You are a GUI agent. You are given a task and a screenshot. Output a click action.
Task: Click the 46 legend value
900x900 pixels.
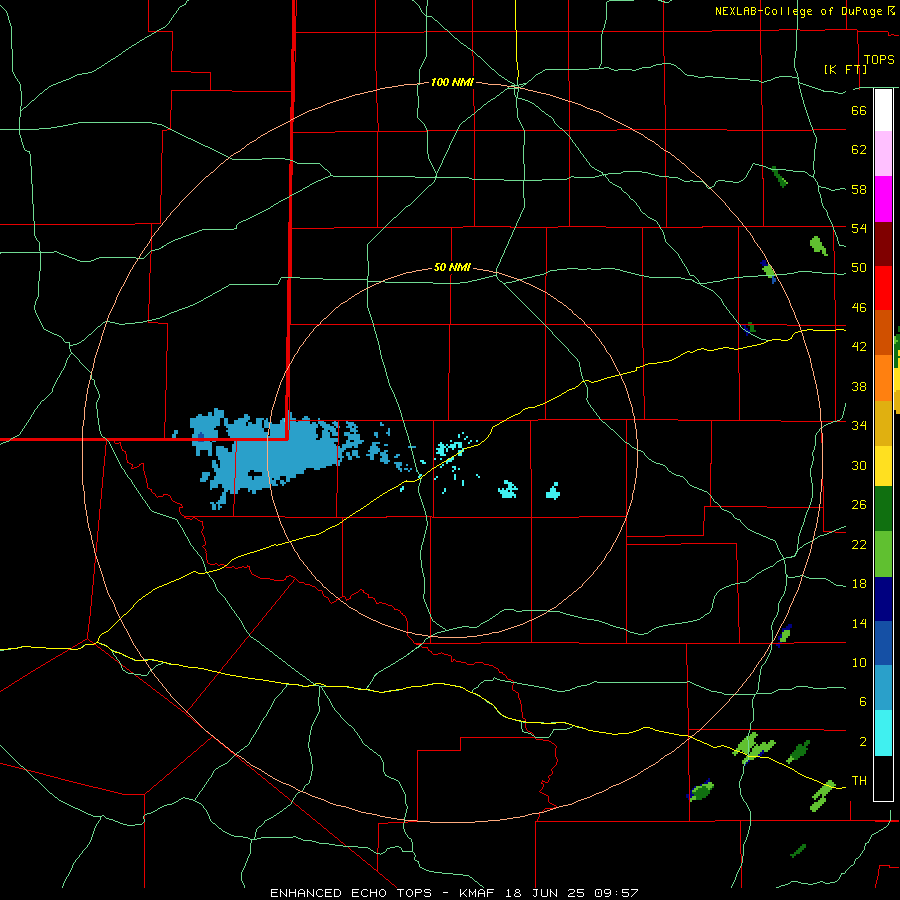click(x=859, y=307)
